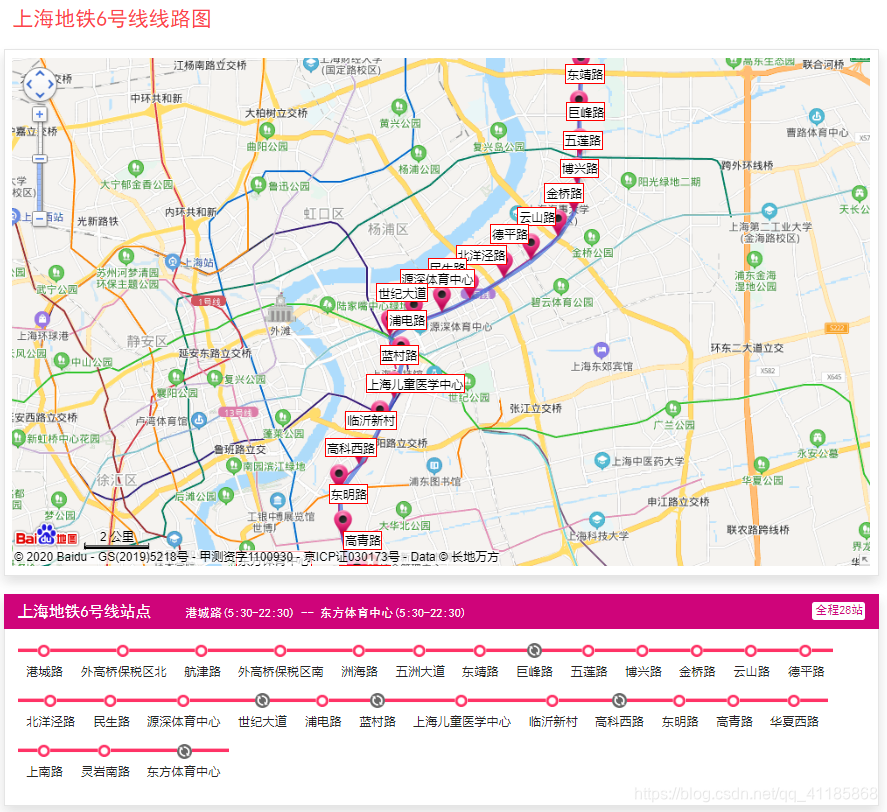Screen dimensions: 887x812
Task: Open the 上海儿童医学中心 link in list
Action: click(x=462, y=721)
